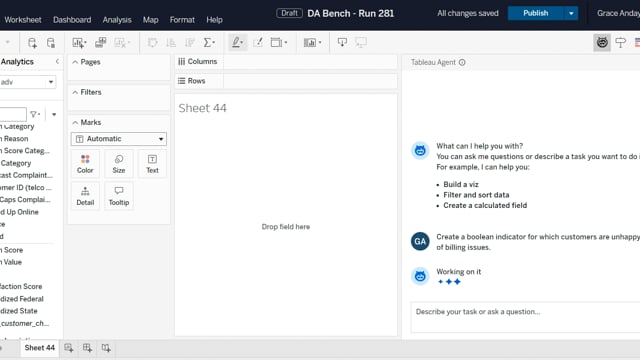Click the New Worksheet icon in bottom tab bar
Image resolution: width=640 pixels, height=360 pixels.
click(x=69, y=348)
